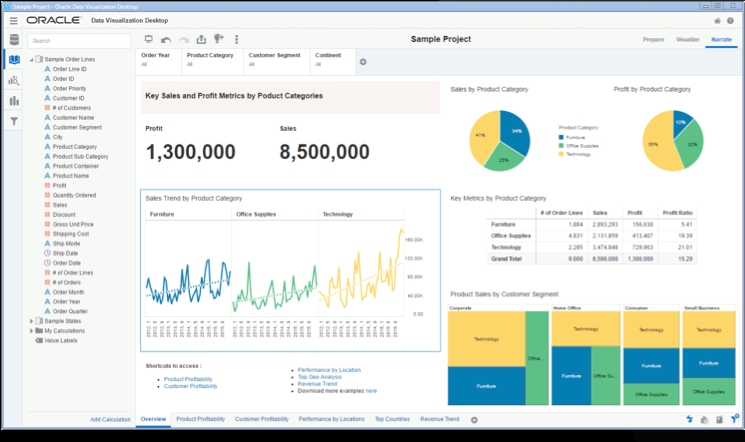The height and width of the screenshot is (442, 745).
Task: Click the Present mode toolbar icon
Action: click(x=149, y=39)
